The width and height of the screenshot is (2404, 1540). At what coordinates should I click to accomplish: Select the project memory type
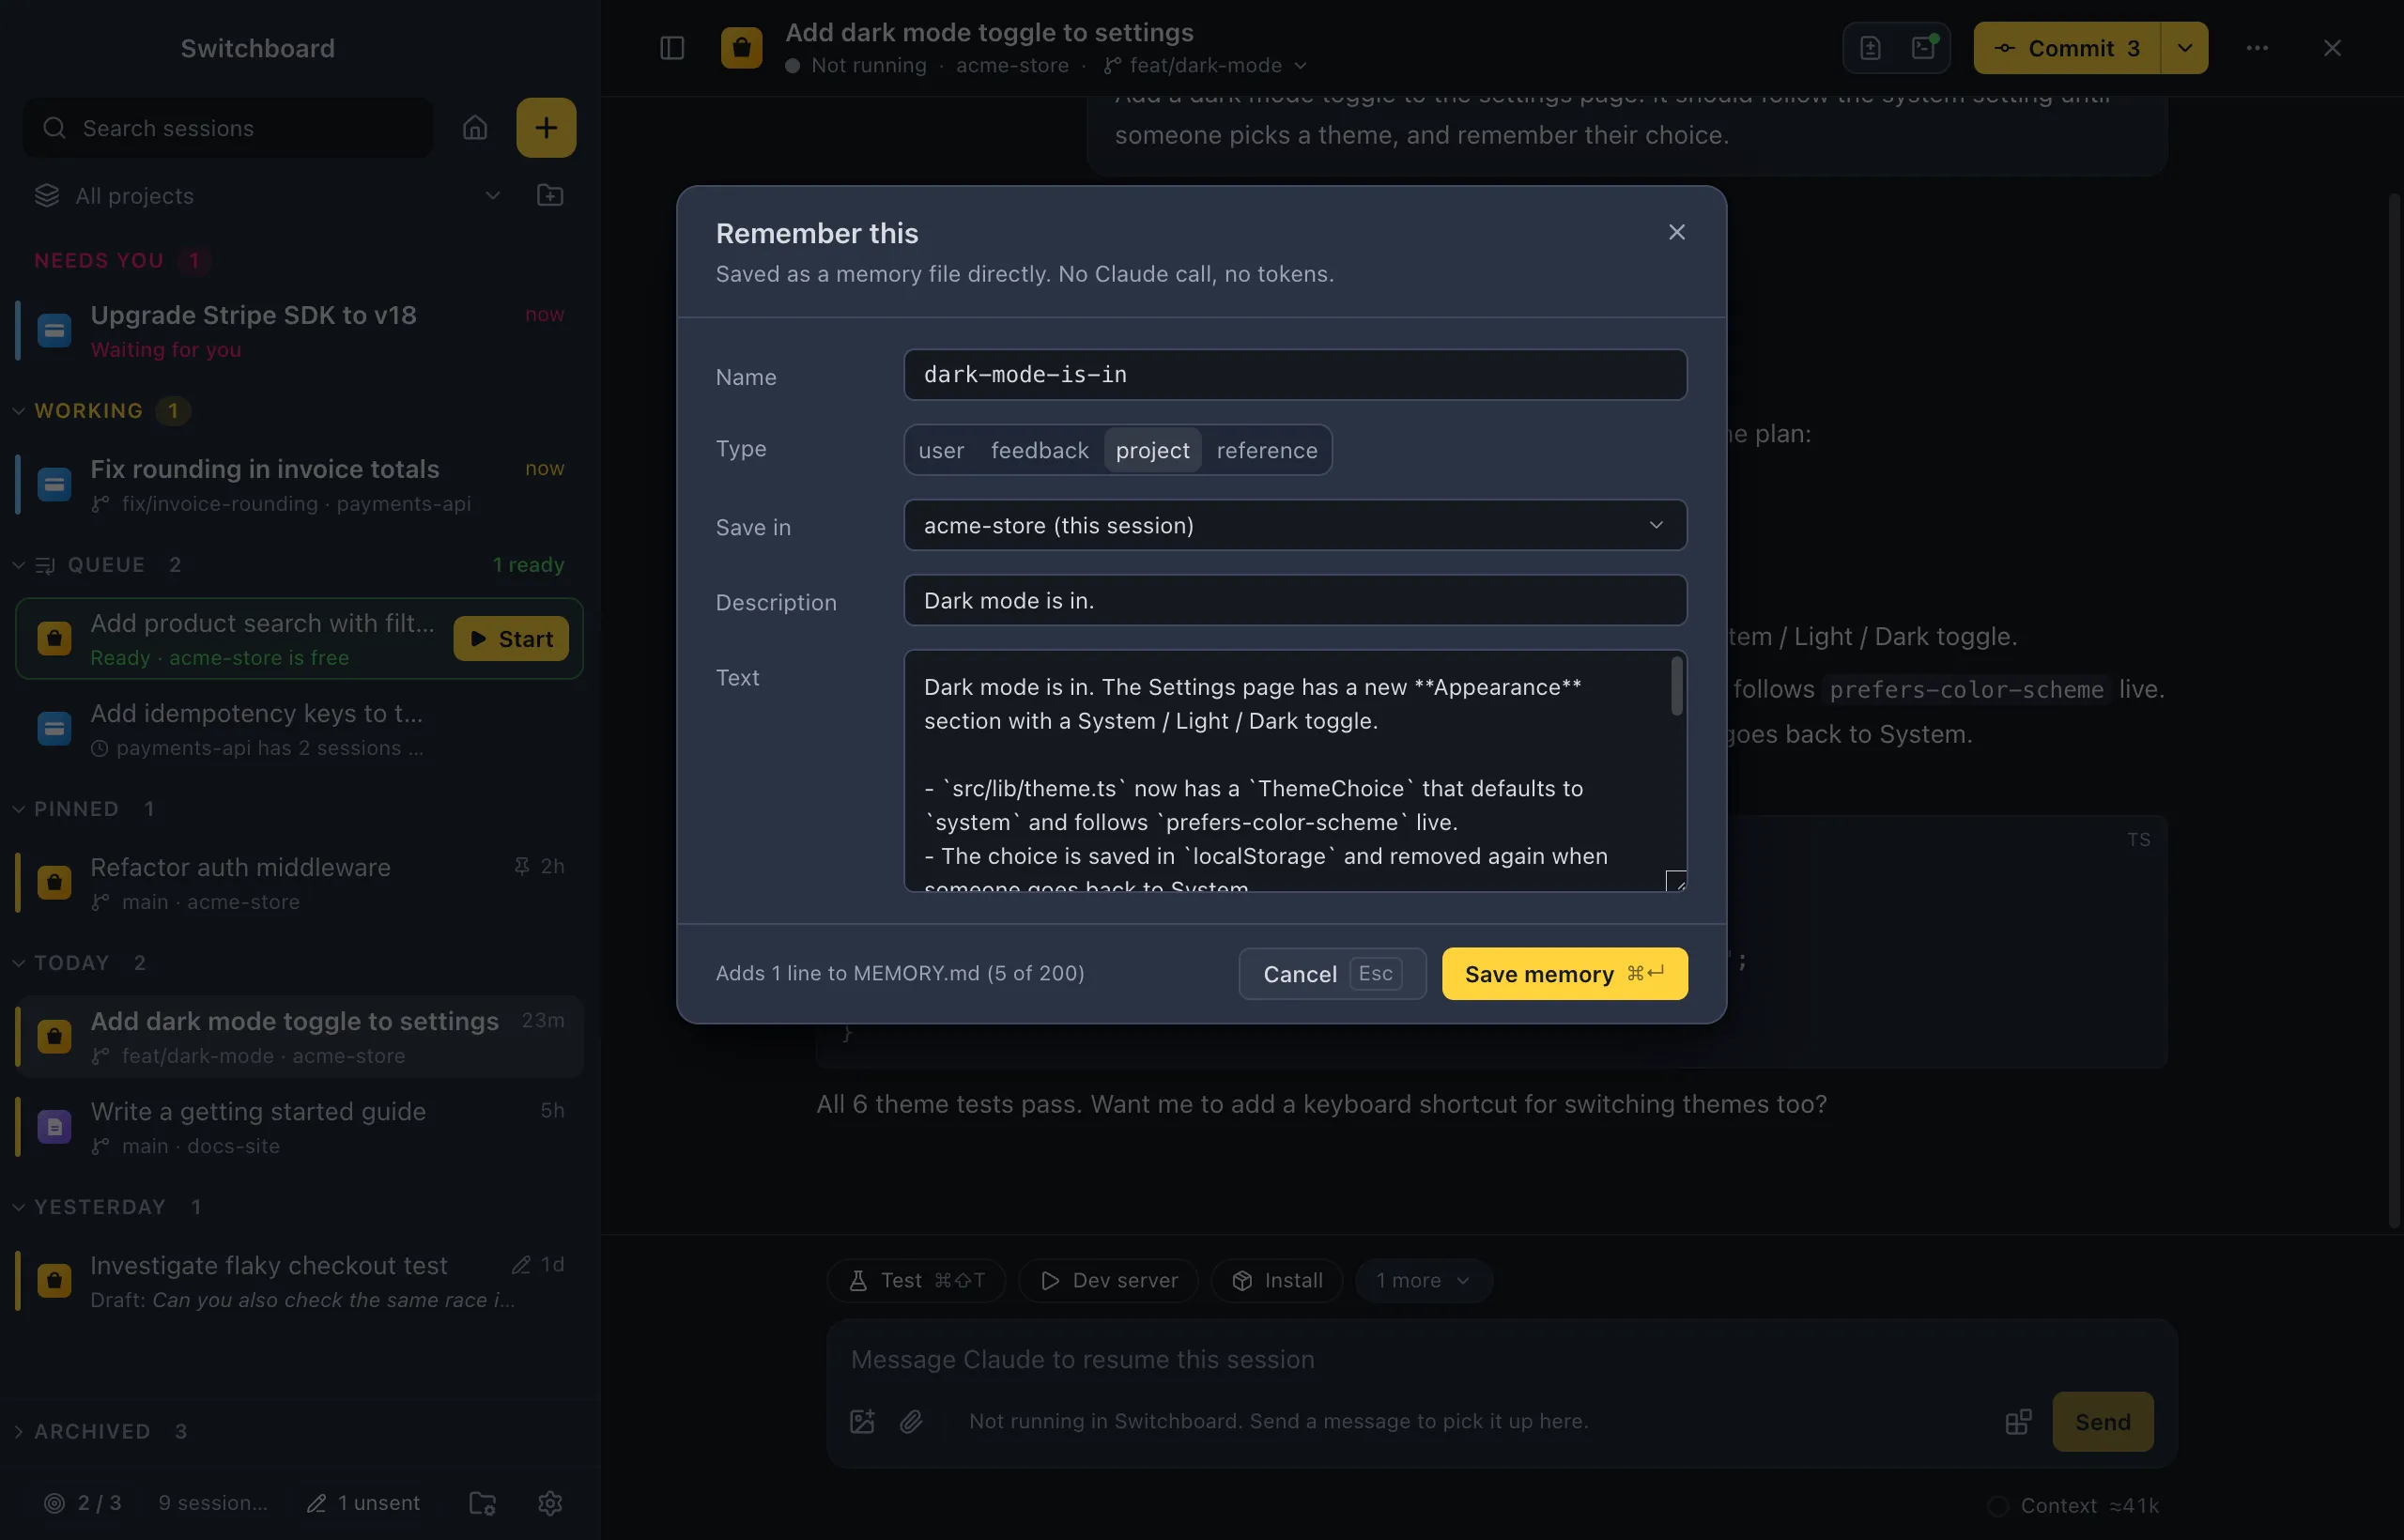1152,450
